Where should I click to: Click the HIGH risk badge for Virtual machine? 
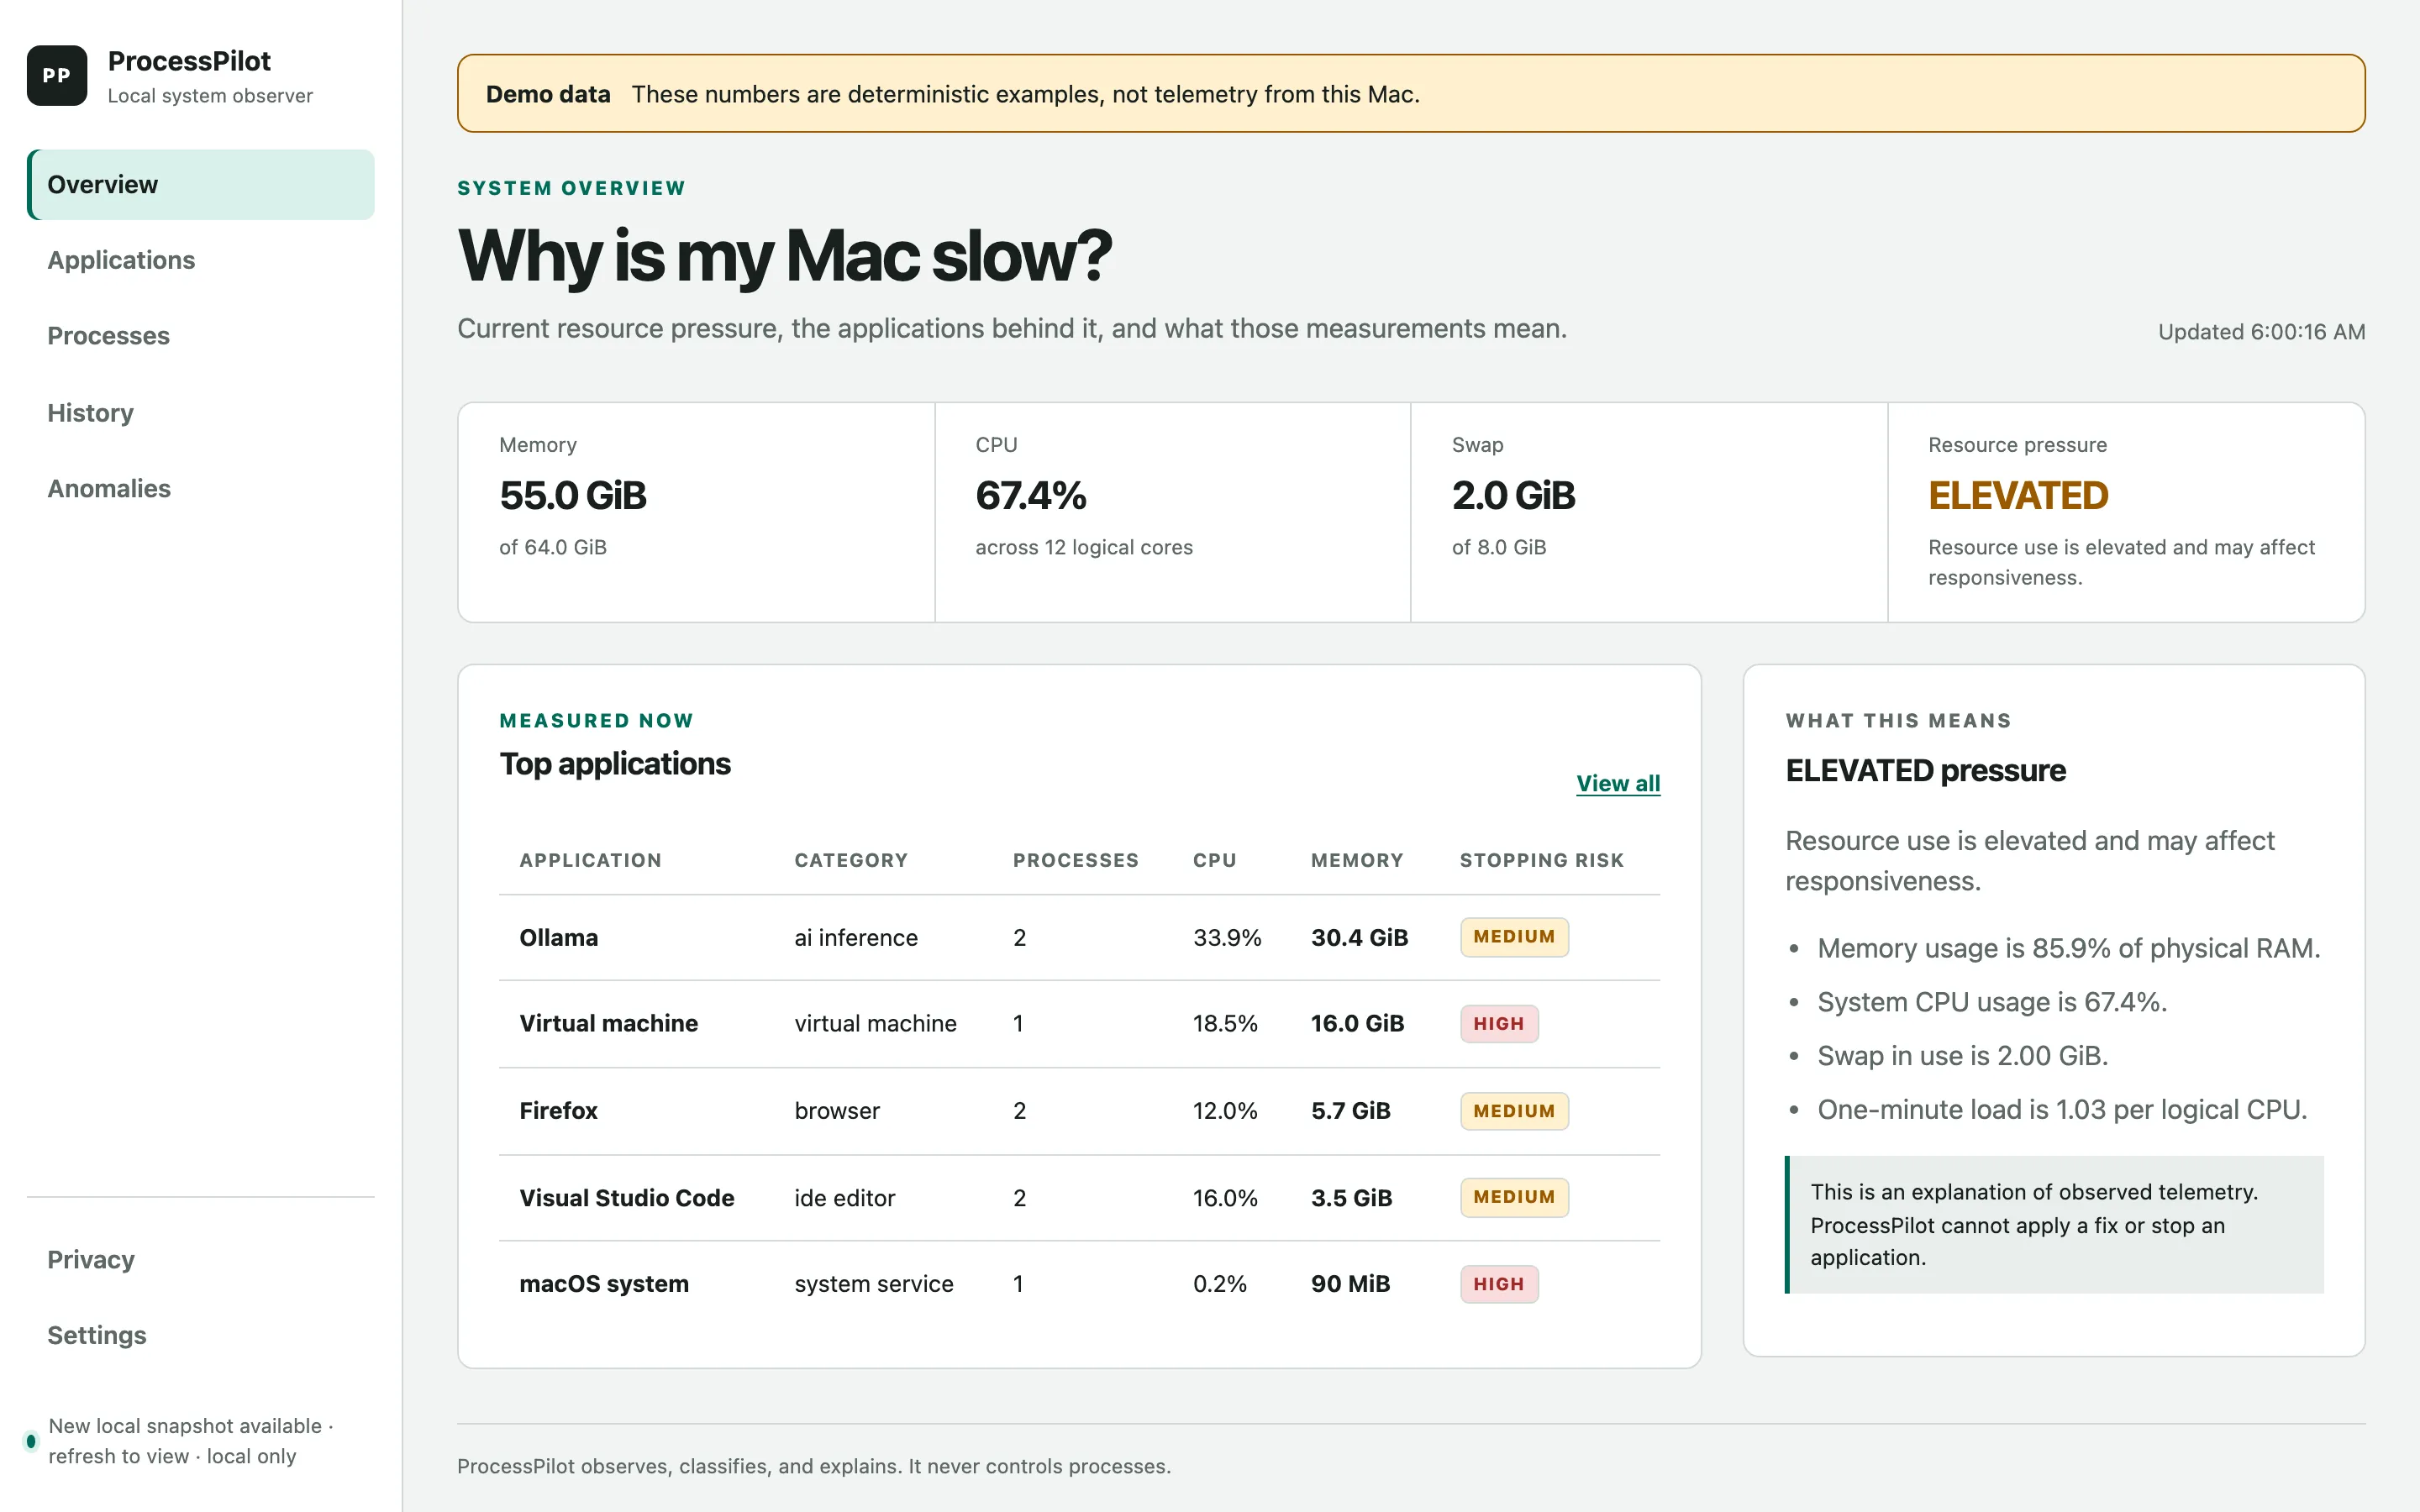(1499, 1024)
